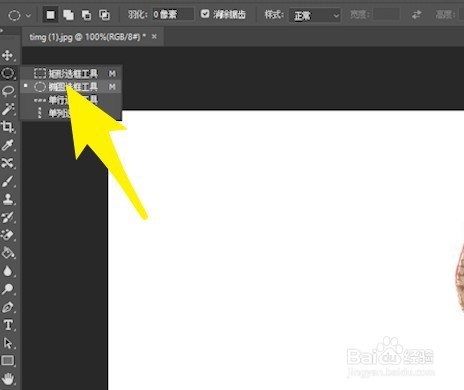Screen dimensions: 464x390
Task: Choose Single Row Marquee tool in flyout
Action: (71, 100)
